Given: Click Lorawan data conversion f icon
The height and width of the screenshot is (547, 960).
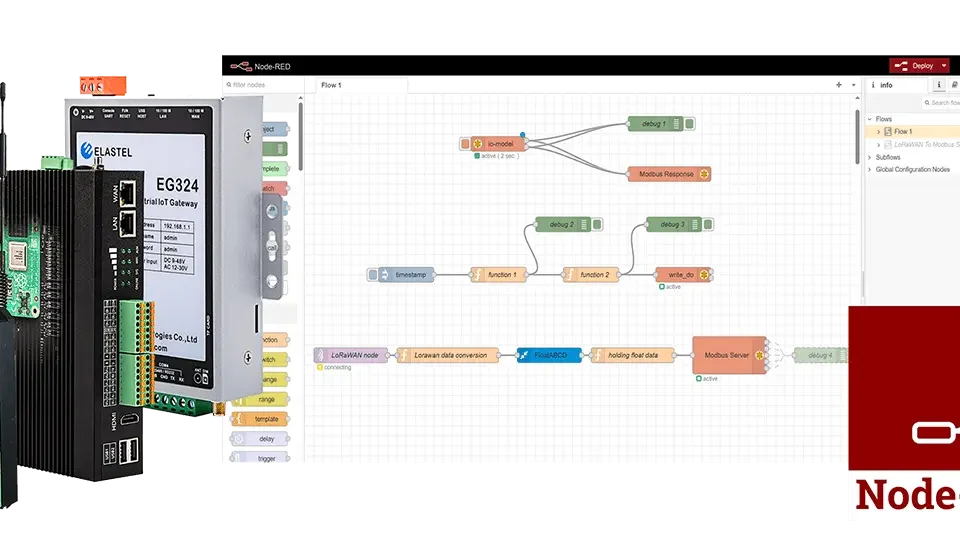Looking at the screenshot, I should (403, 355).
